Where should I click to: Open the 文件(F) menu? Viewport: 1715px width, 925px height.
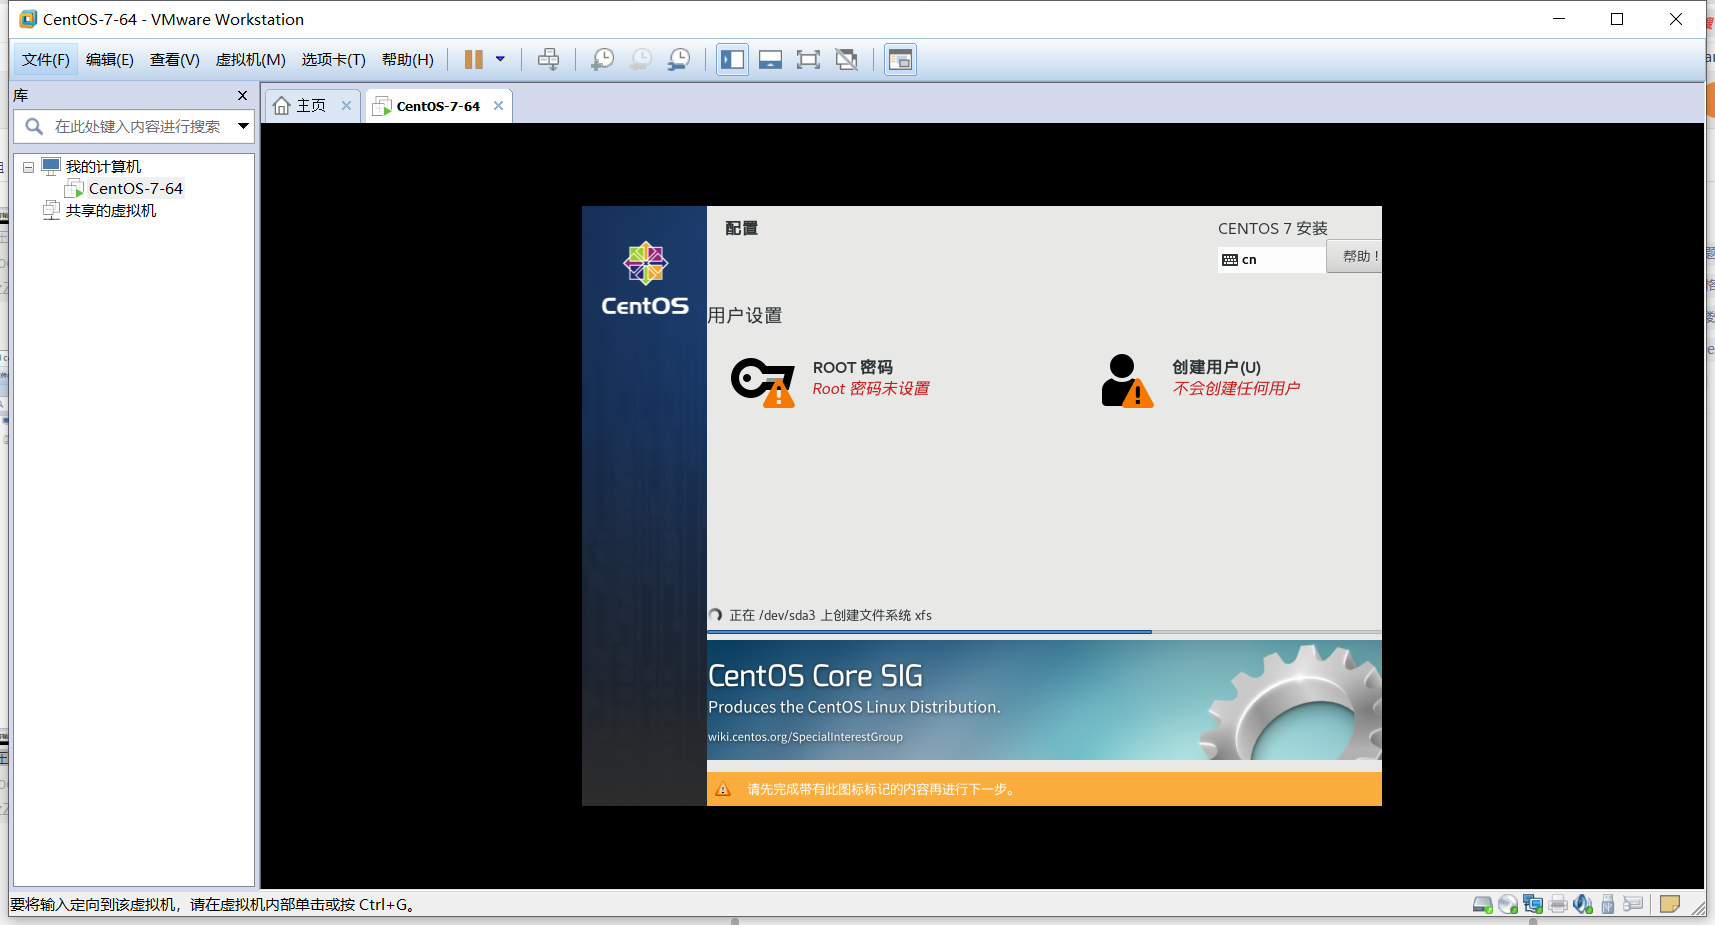(46, 60)
